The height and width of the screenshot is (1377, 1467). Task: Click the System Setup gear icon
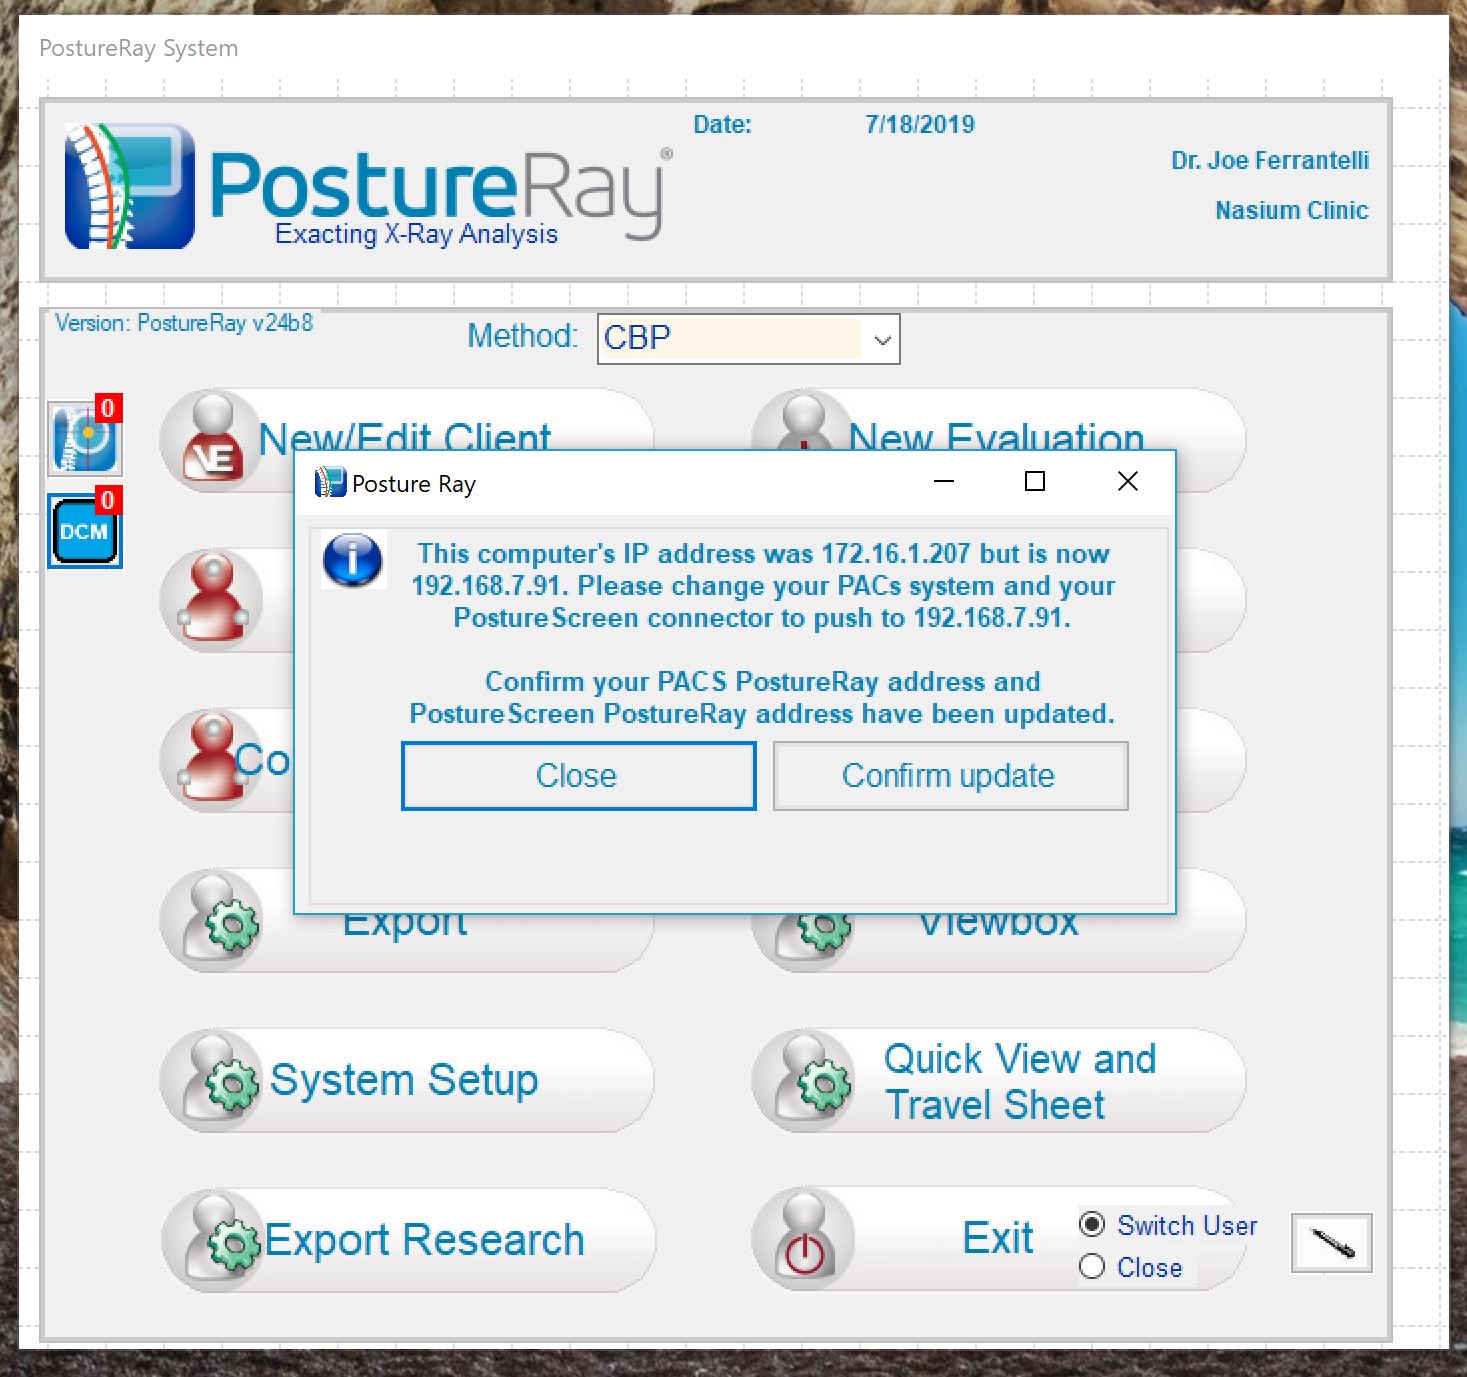click(x=212, y=1080)
